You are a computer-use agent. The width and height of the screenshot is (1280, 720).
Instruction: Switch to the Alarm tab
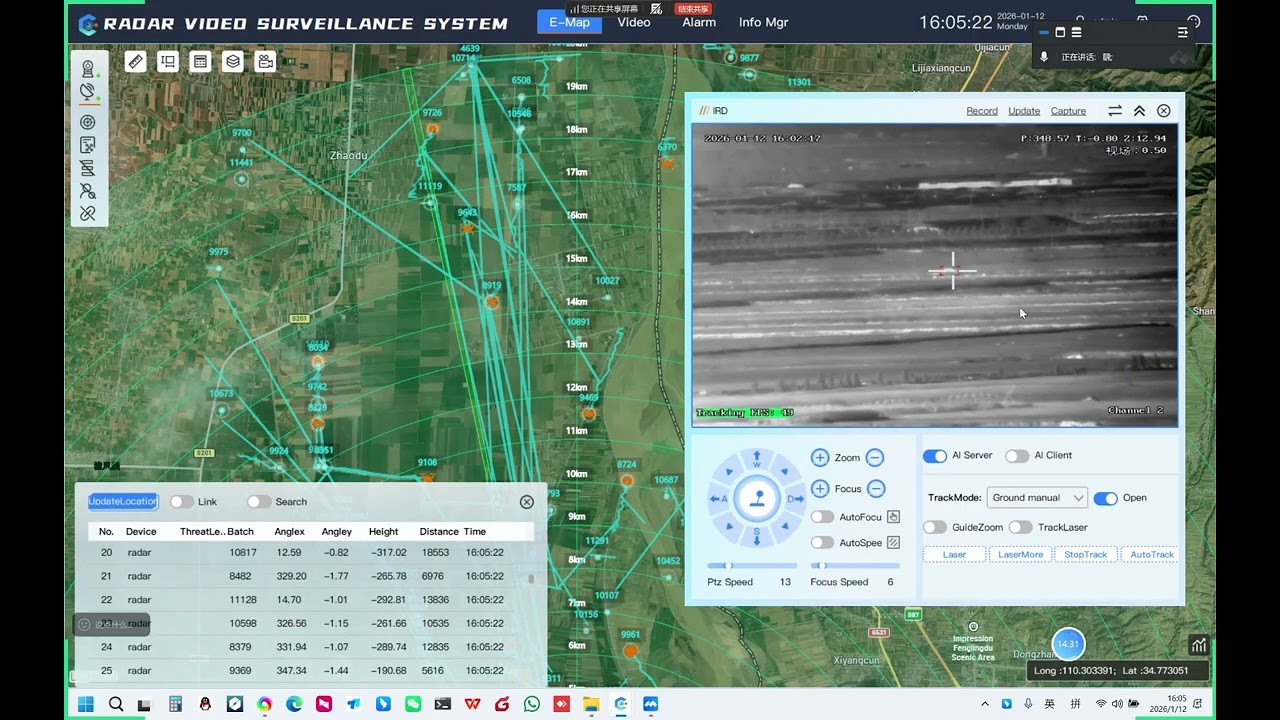pyautogui.click(x=699, y=22)
